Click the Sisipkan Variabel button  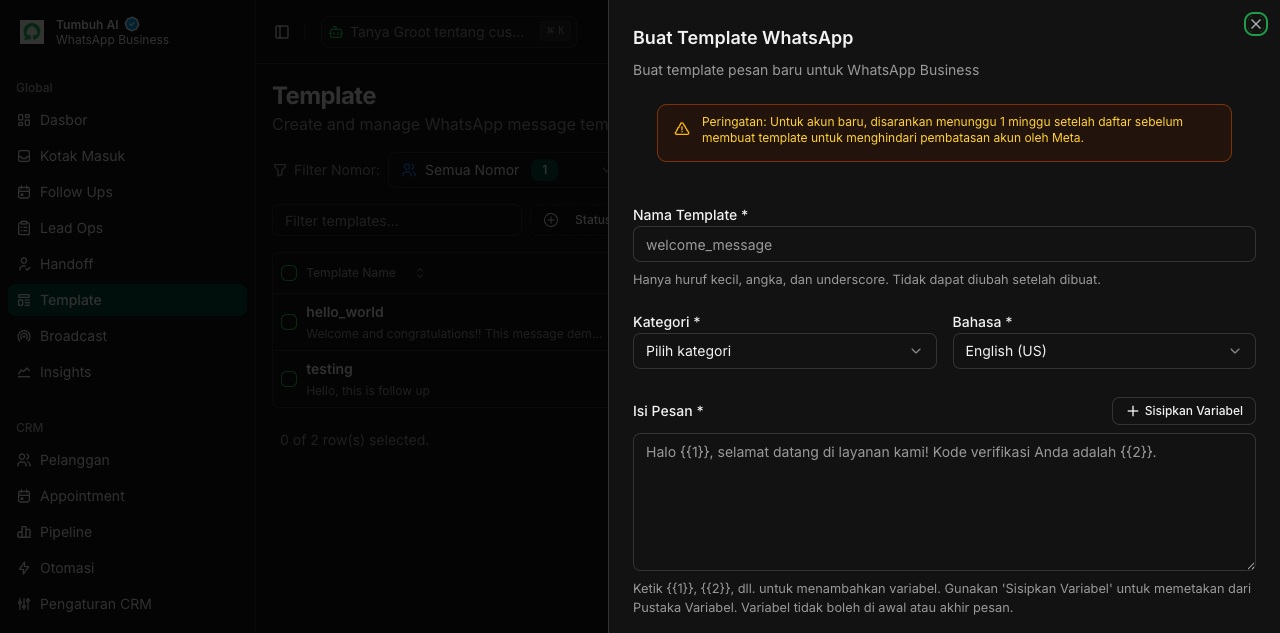pos(1184,411)
